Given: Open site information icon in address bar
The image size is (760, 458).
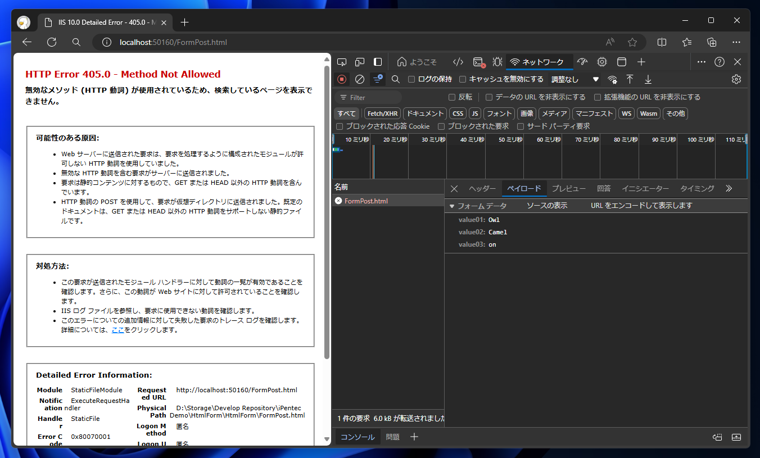Looking at the screenshot, I should tap(106, 42).
